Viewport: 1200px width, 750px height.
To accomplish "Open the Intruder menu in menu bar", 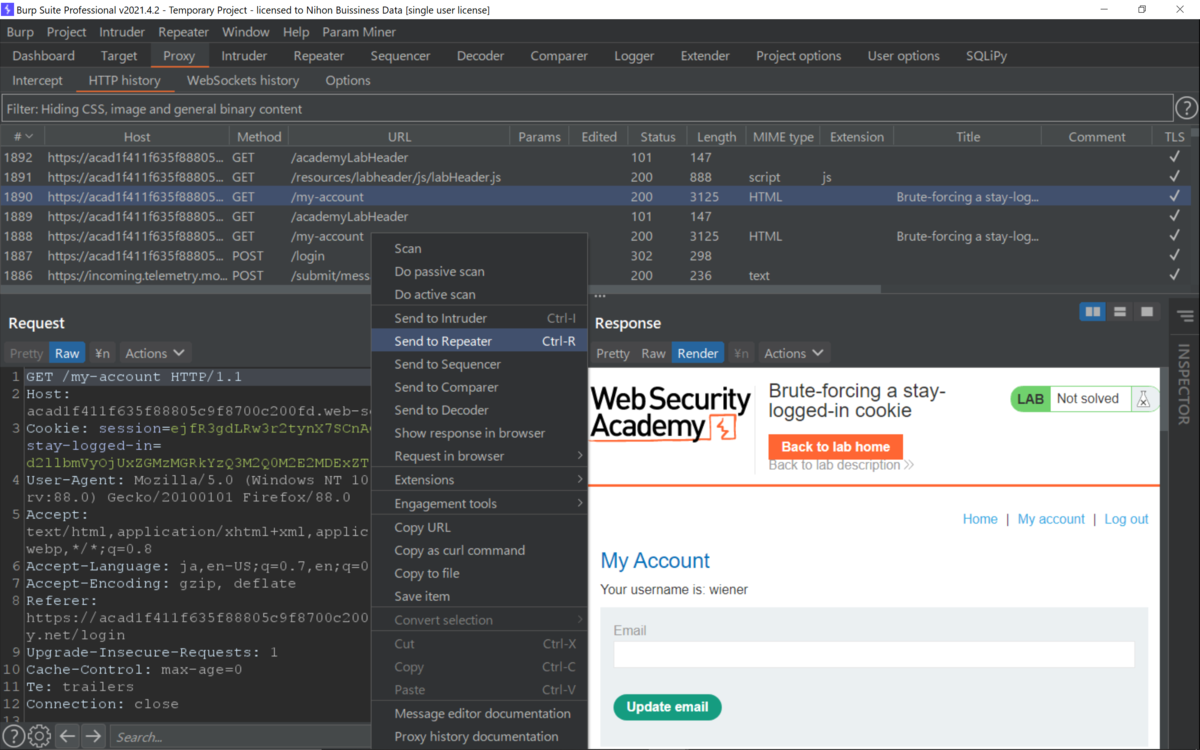I will point(122,32).
